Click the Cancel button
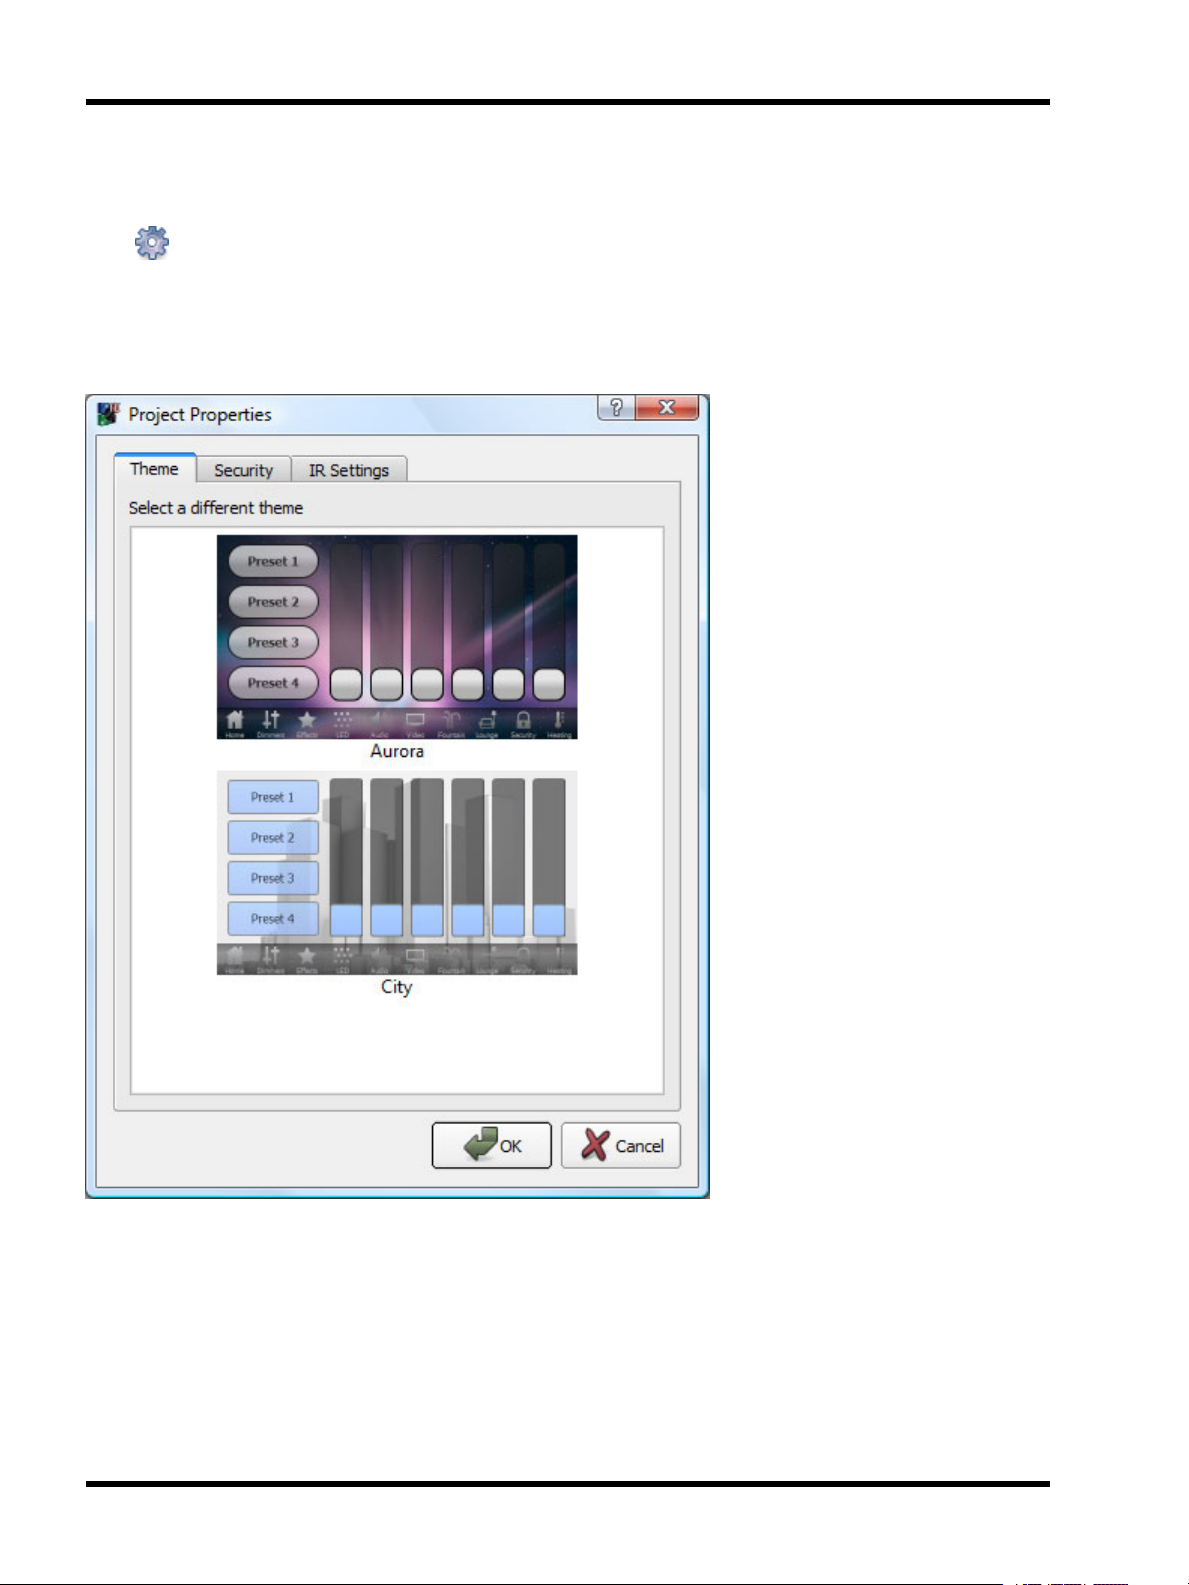 pyautogui.click(x=621, y=1145)
